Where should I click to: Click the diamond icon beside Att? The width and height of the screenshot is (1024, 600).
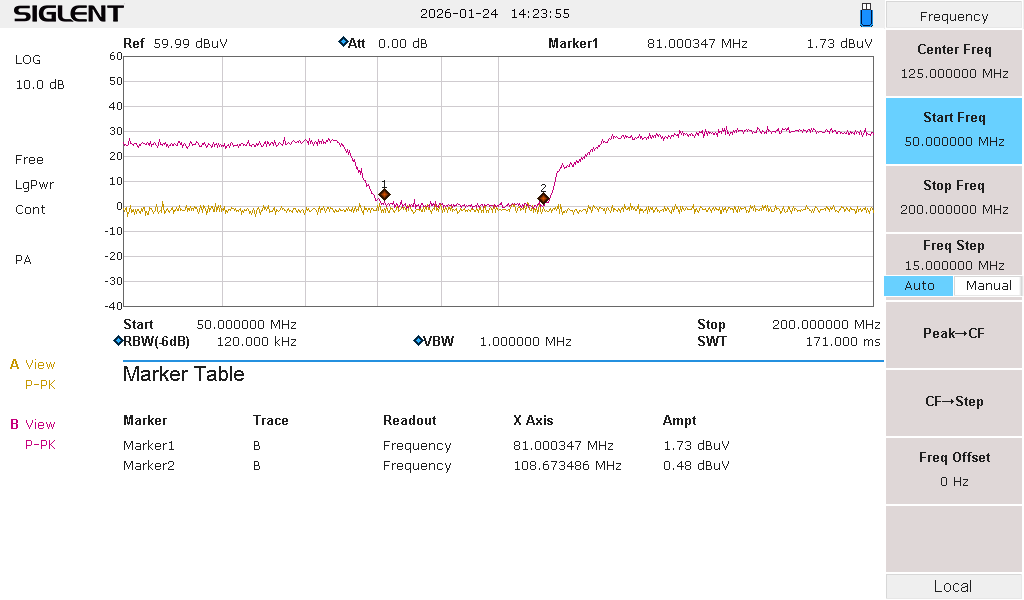click(x=343, y=42)
